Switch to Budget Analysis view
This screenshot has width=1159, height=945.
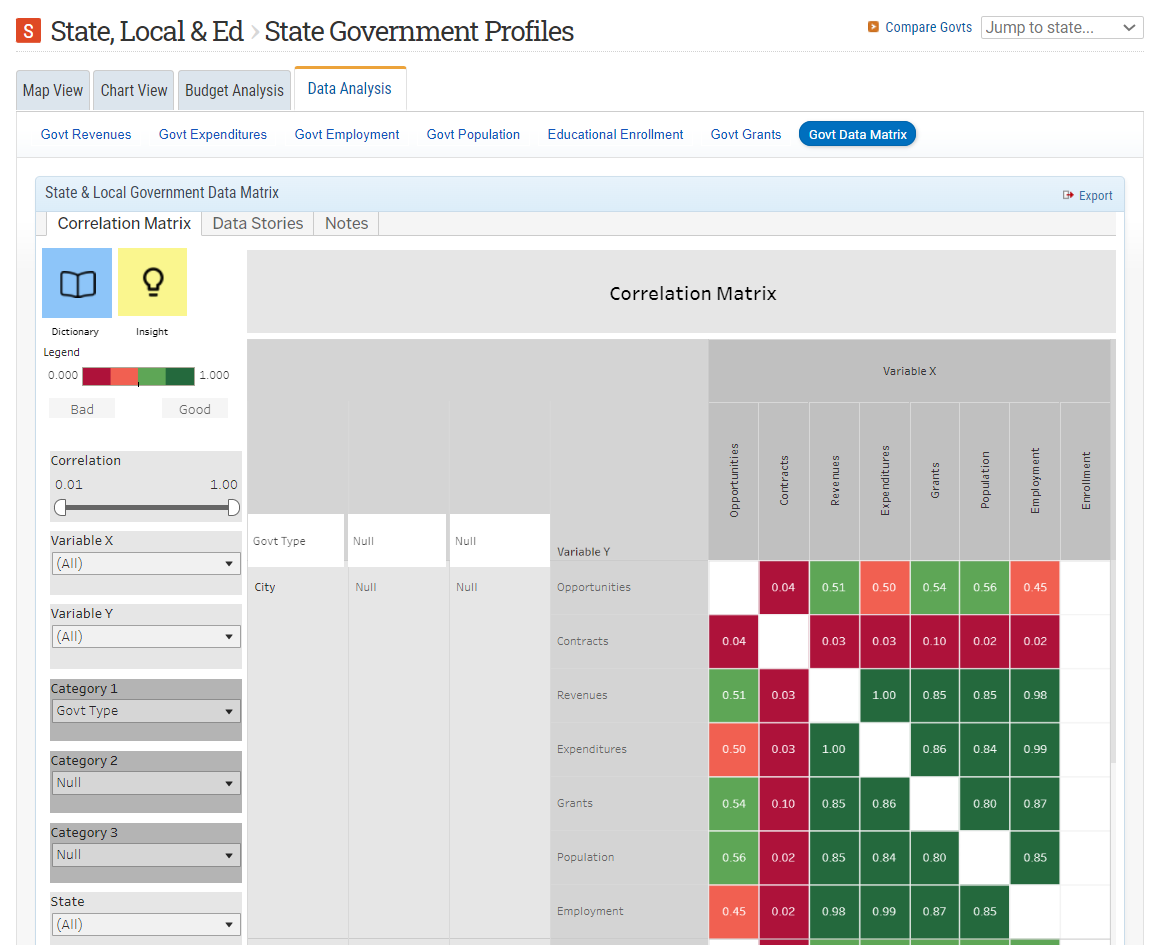tap(234, 89)
